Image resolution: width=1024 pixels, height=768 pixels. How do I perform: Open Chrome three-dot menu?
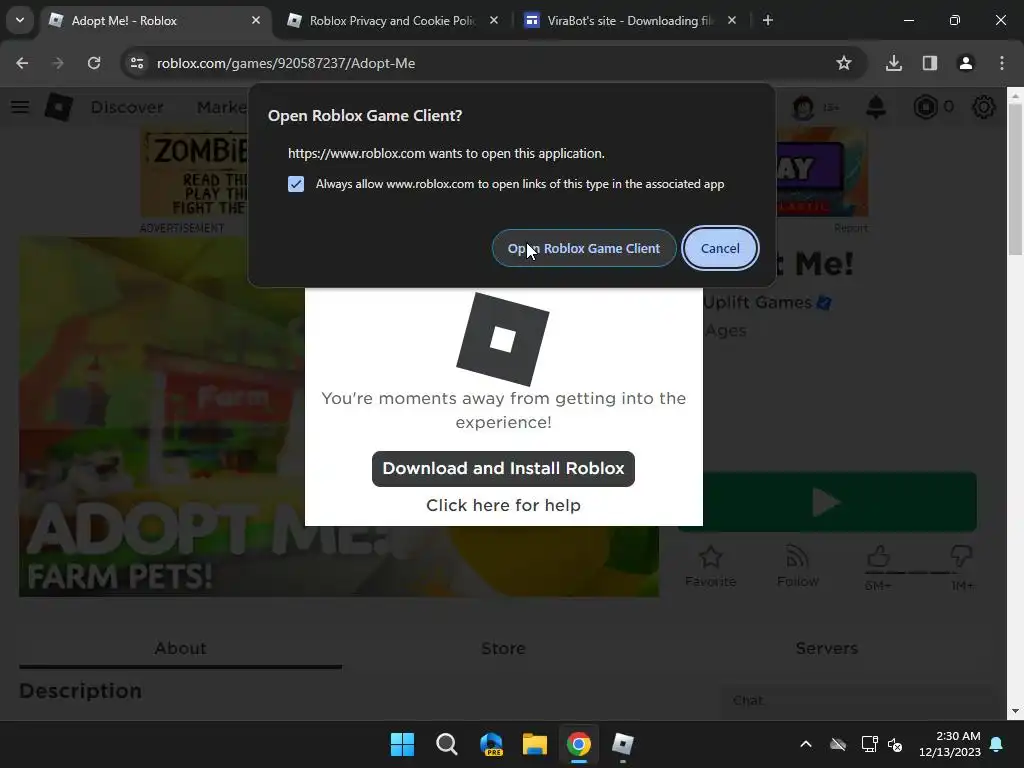pos(1002,63)
